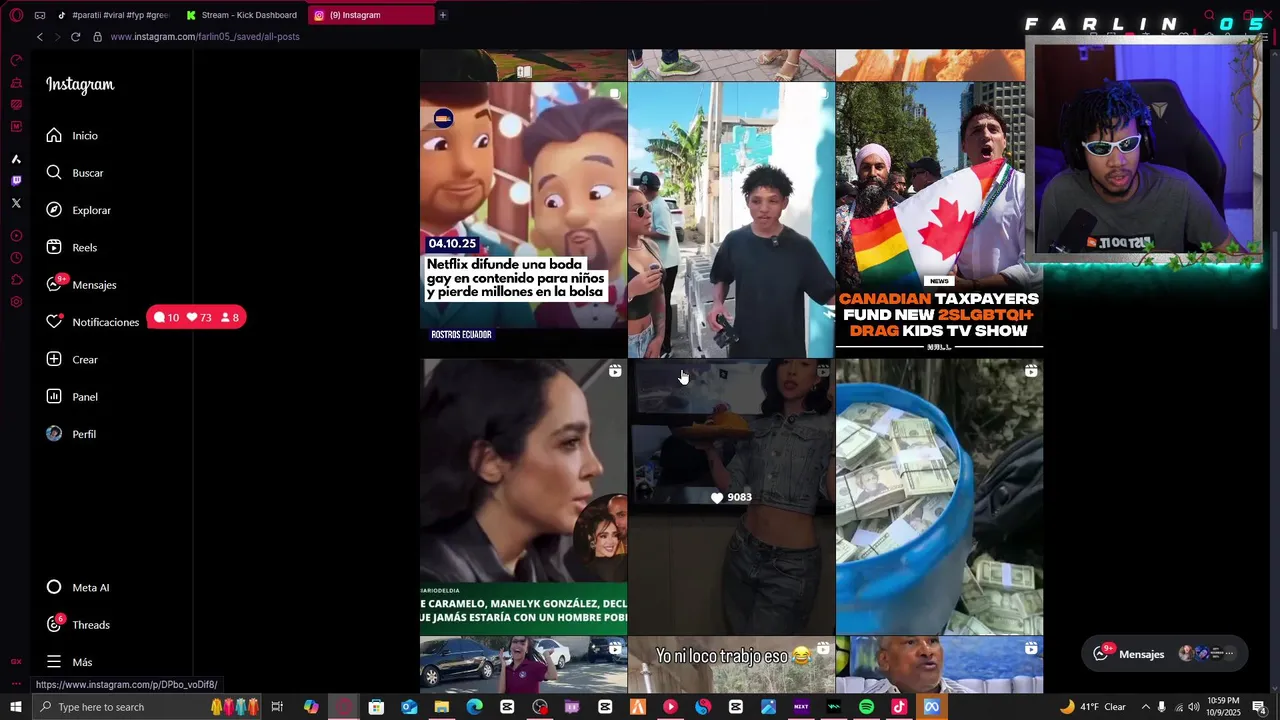Open Meta AI circle icon

click(54, 587)
